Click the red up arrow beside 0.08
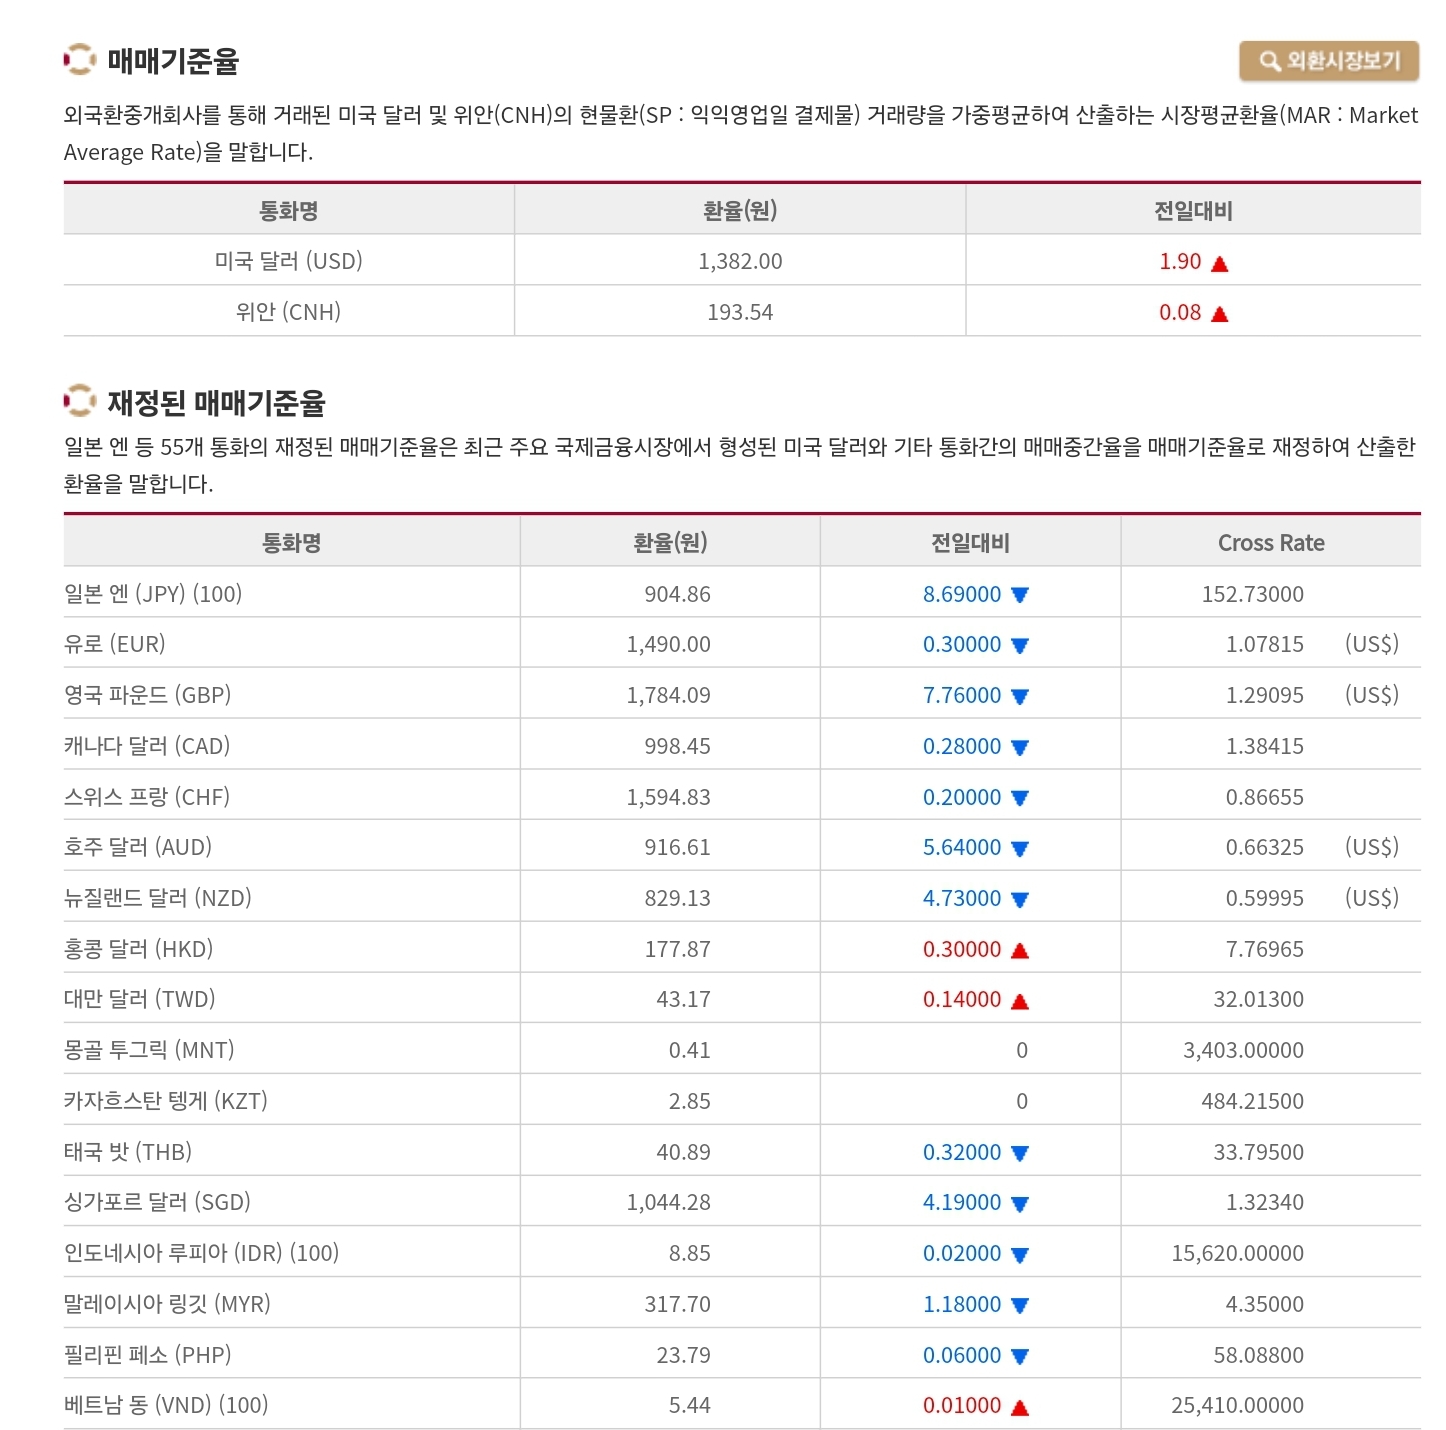1446x1430 pixels. tap(1219, 314)
